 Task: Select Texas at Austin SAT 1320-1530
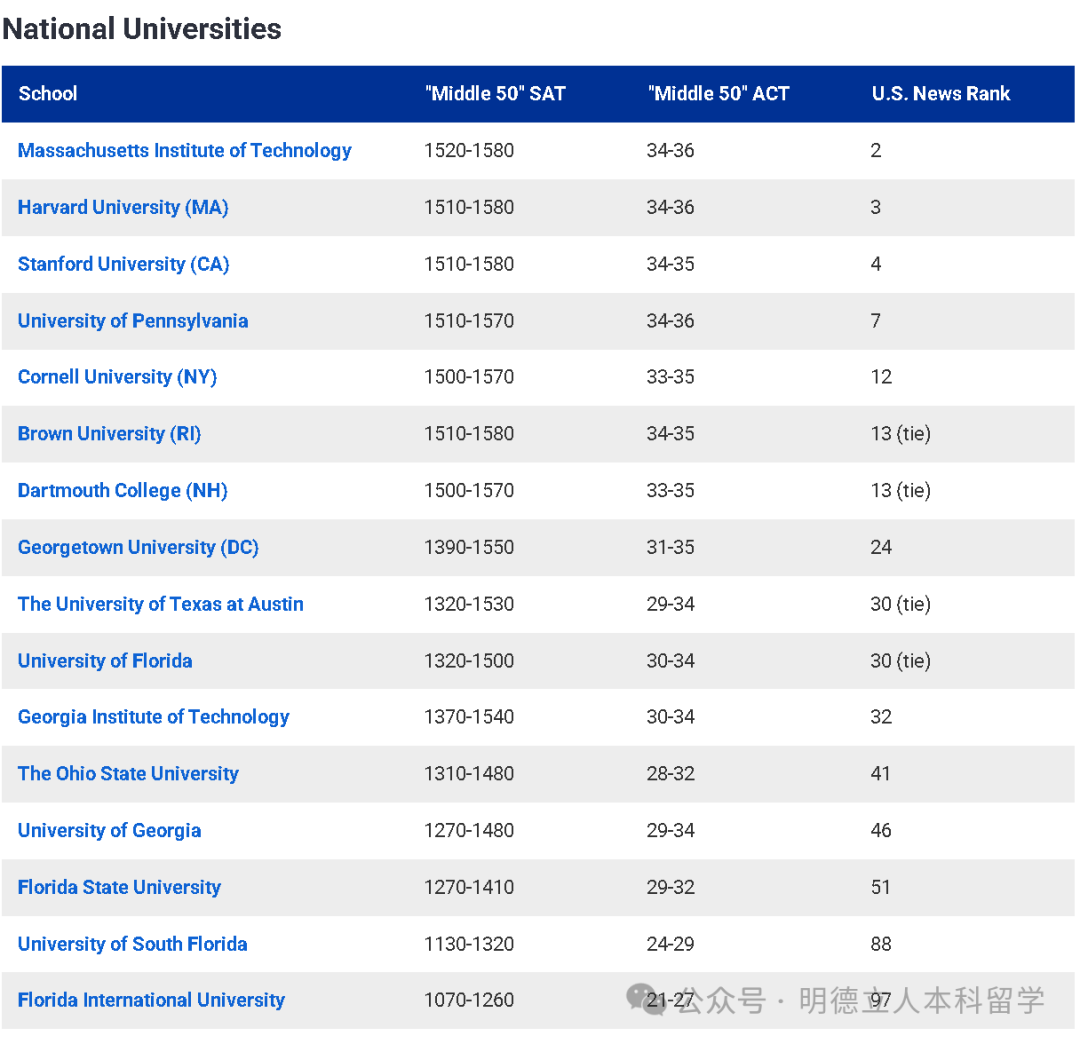click(x=469, y=604)
